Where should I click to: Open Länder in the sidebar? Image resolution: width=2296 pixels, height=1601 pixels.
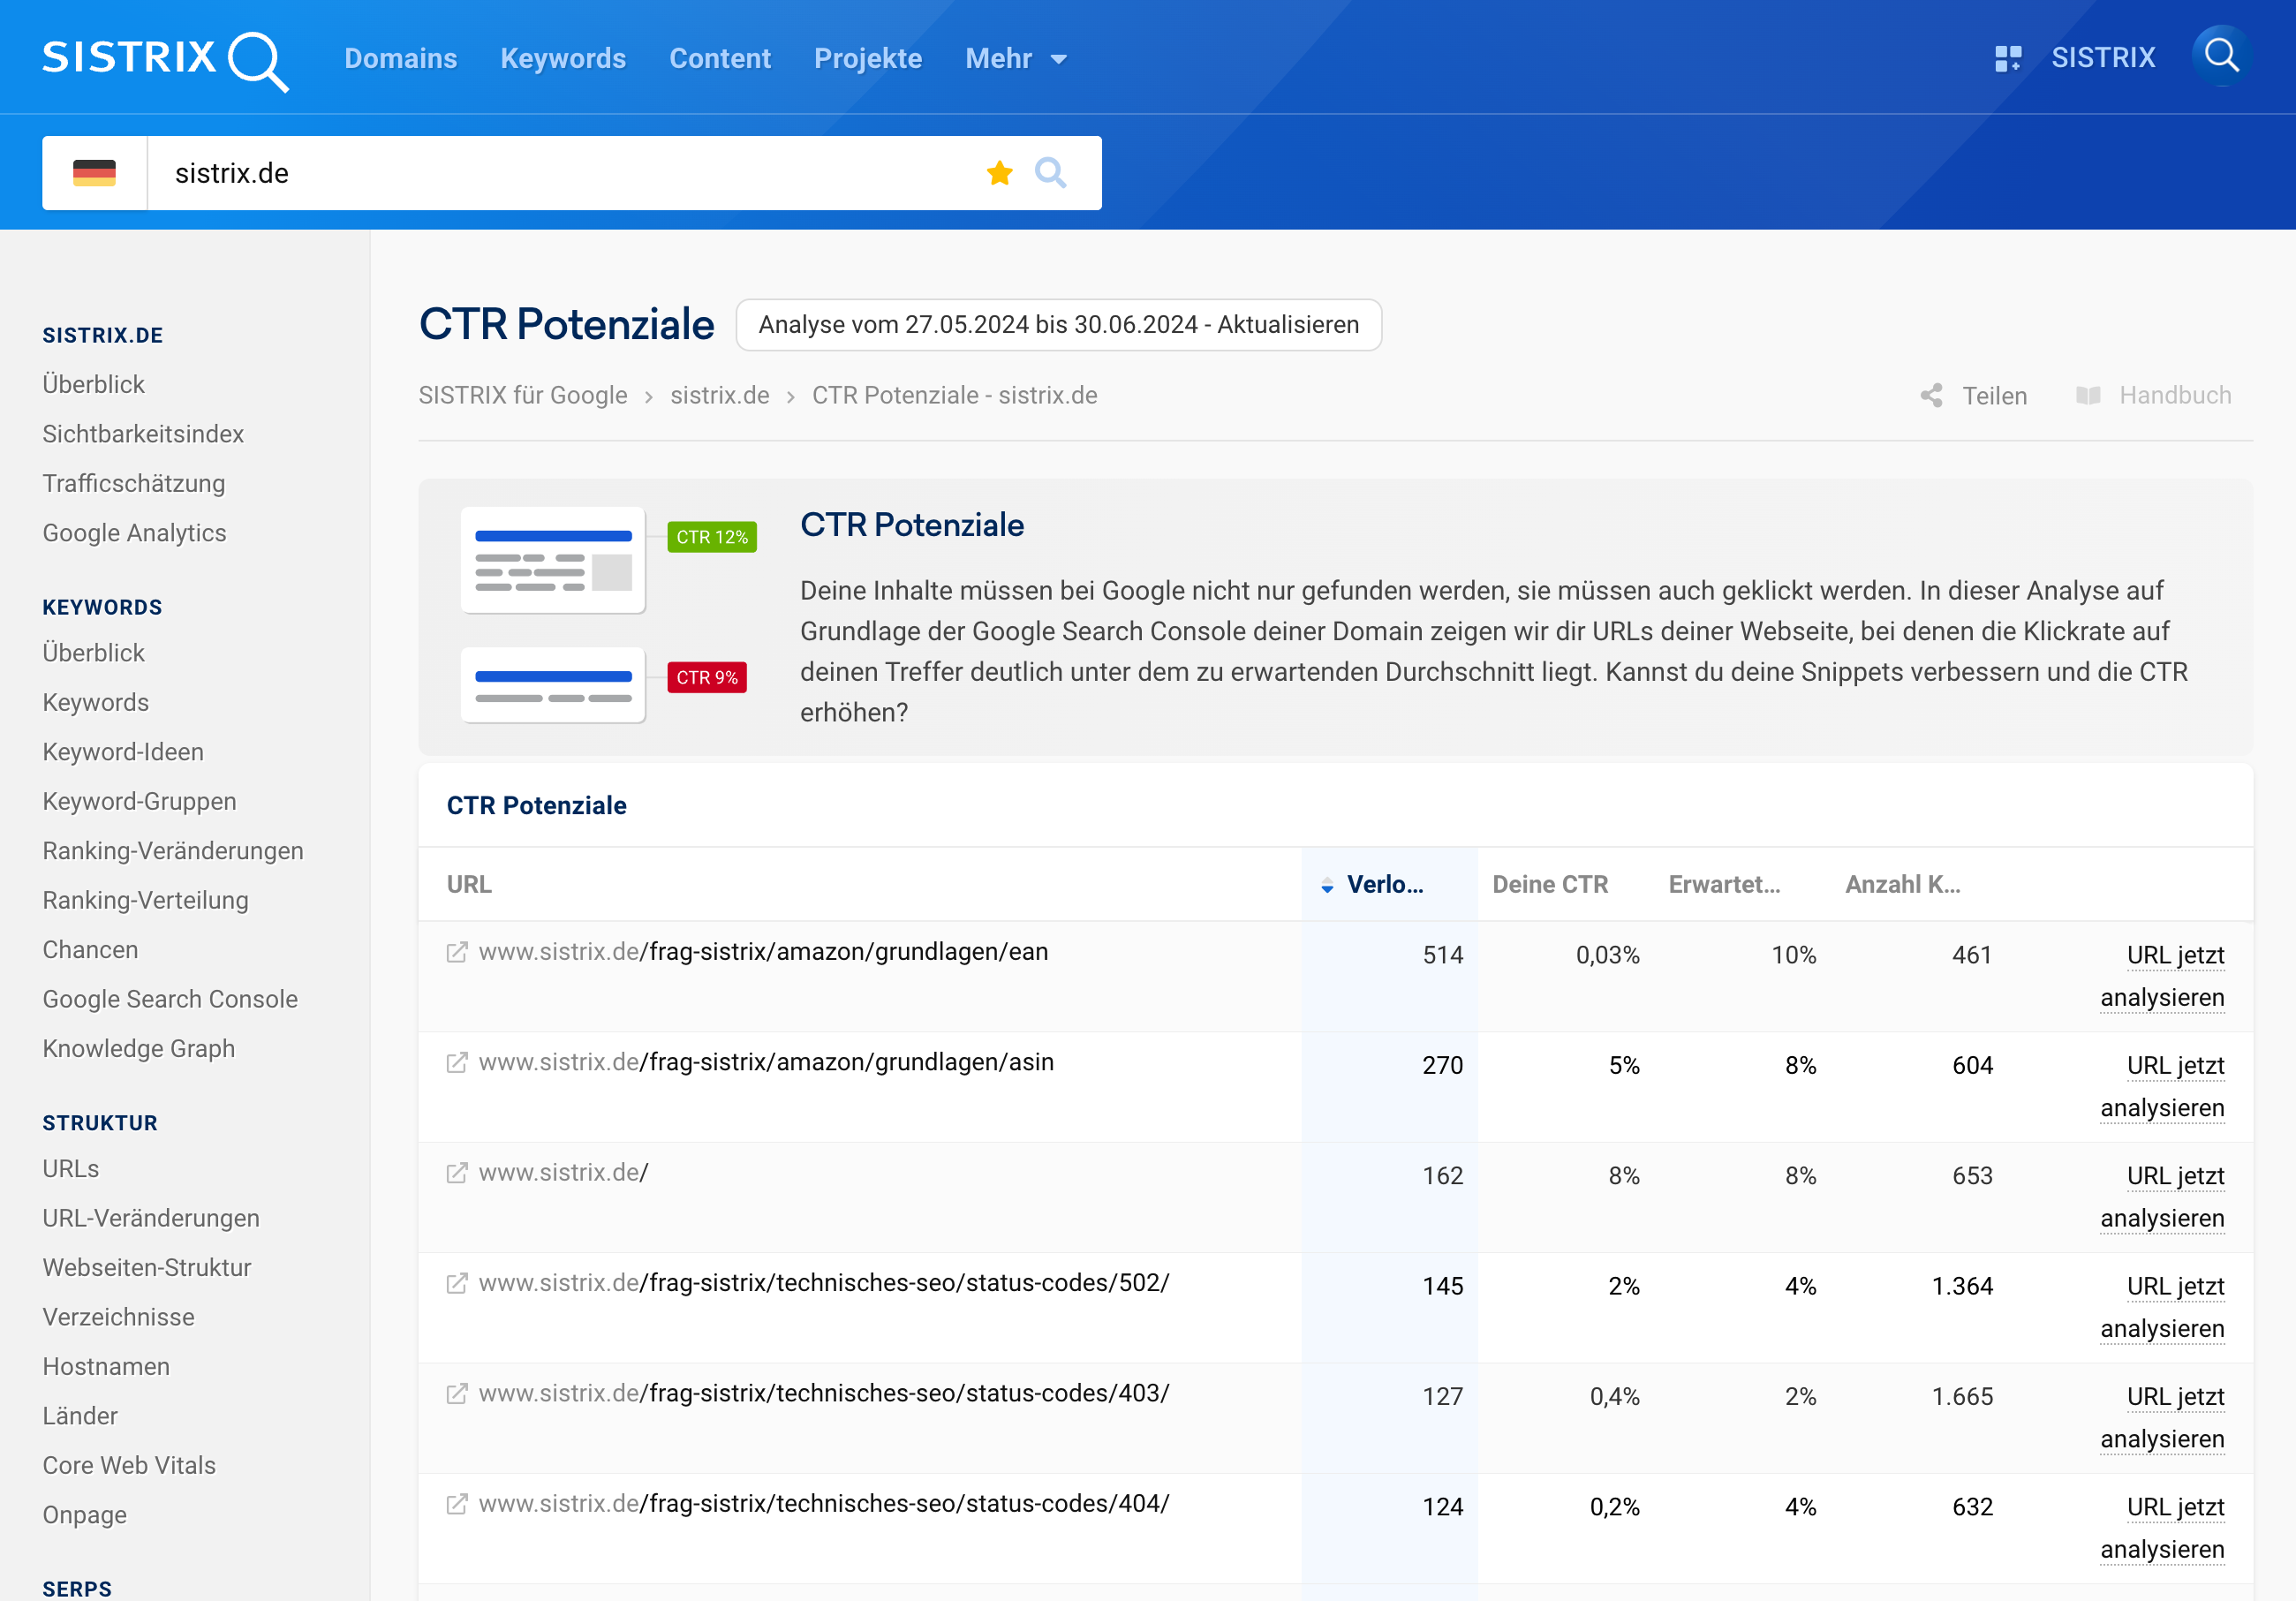(x=80, y=1416)
